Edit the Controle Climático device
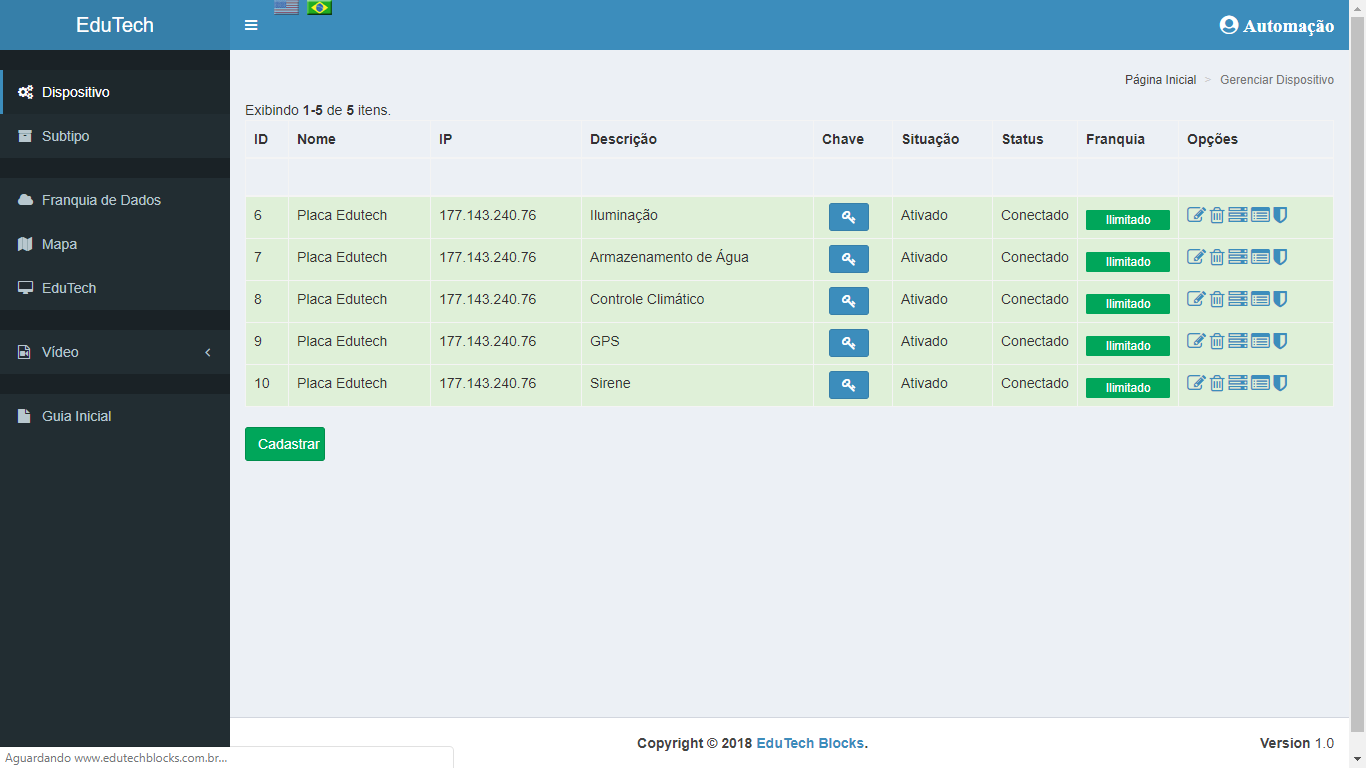This screenshot has width=1366, height=768. point(1196,299)
